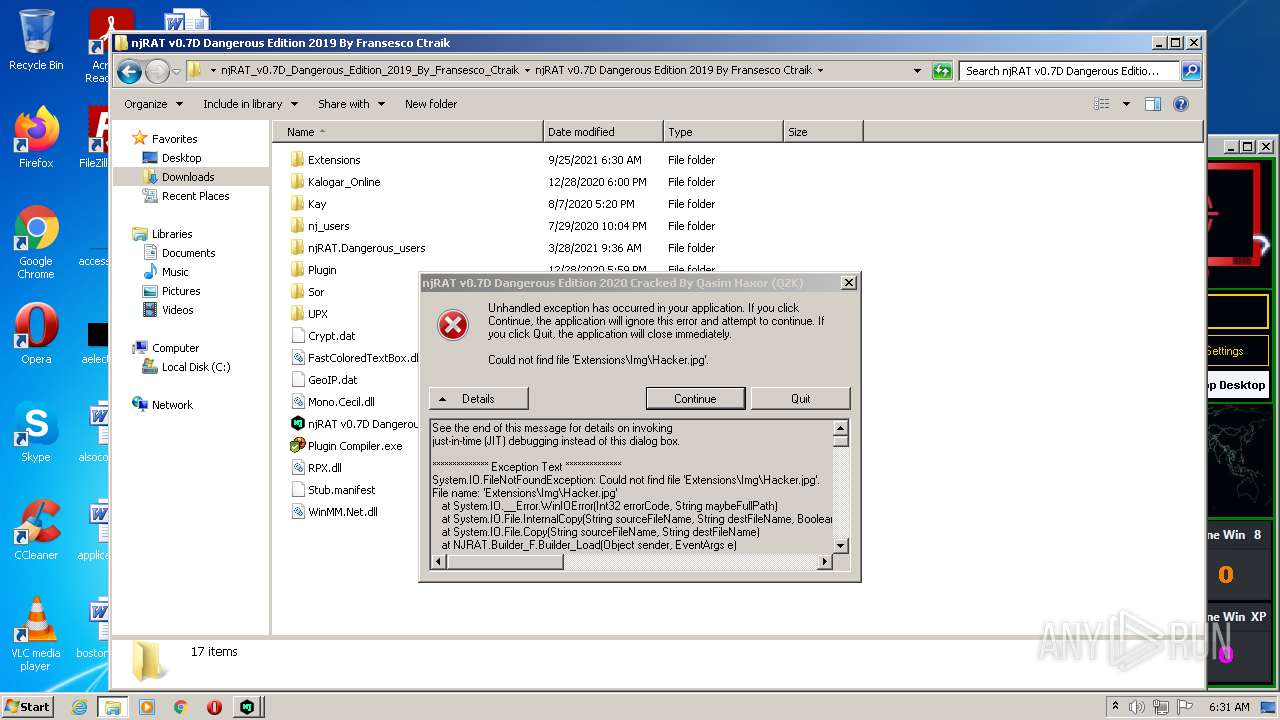Screen dimensions: 1280x720
Task: Click the Windows Explorer taskbar button
Action: tap(112, 707)
